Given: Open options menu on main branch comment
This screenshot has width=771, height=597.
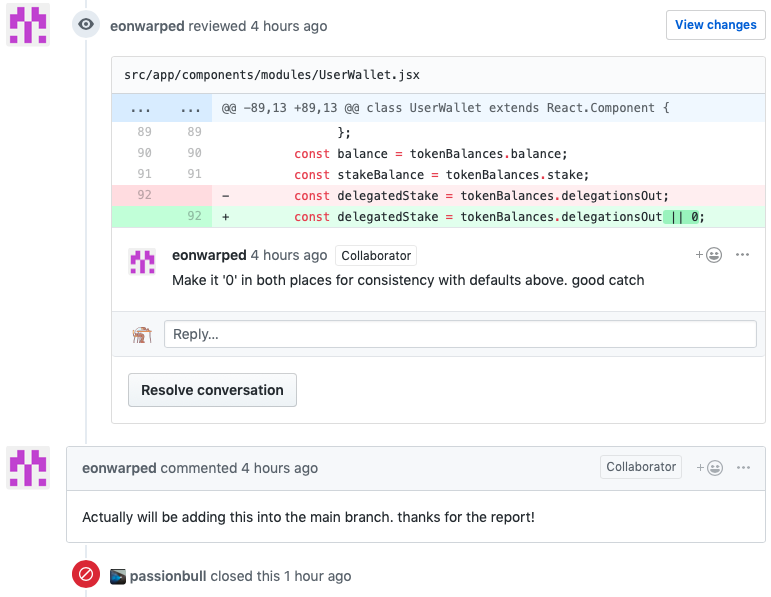Looking at the screenshot, I should pyautogui.click(x=742, y=467).
